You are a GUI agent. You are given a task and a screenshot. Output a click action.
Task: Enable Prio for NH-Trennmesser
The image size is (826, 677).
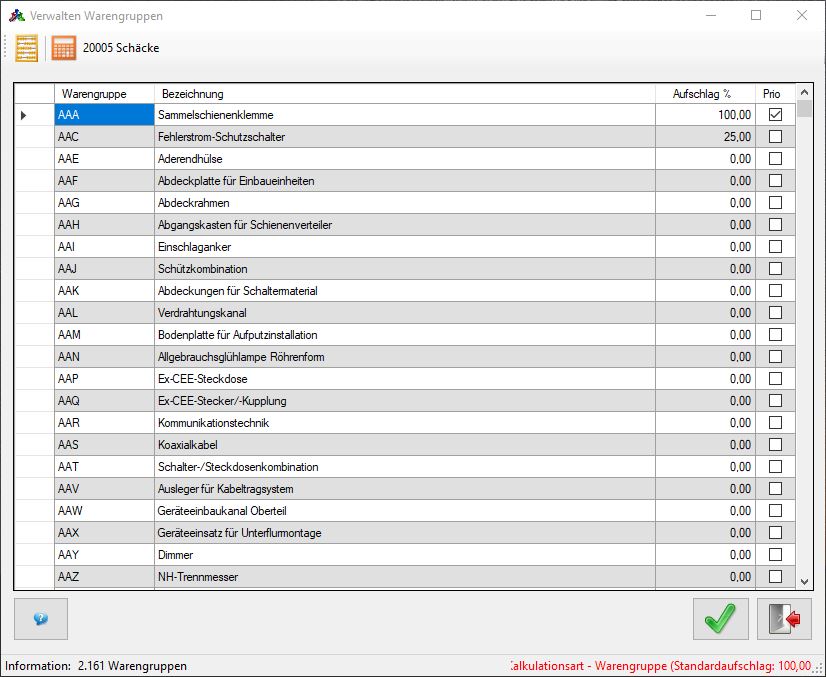(x=775, y=577)
